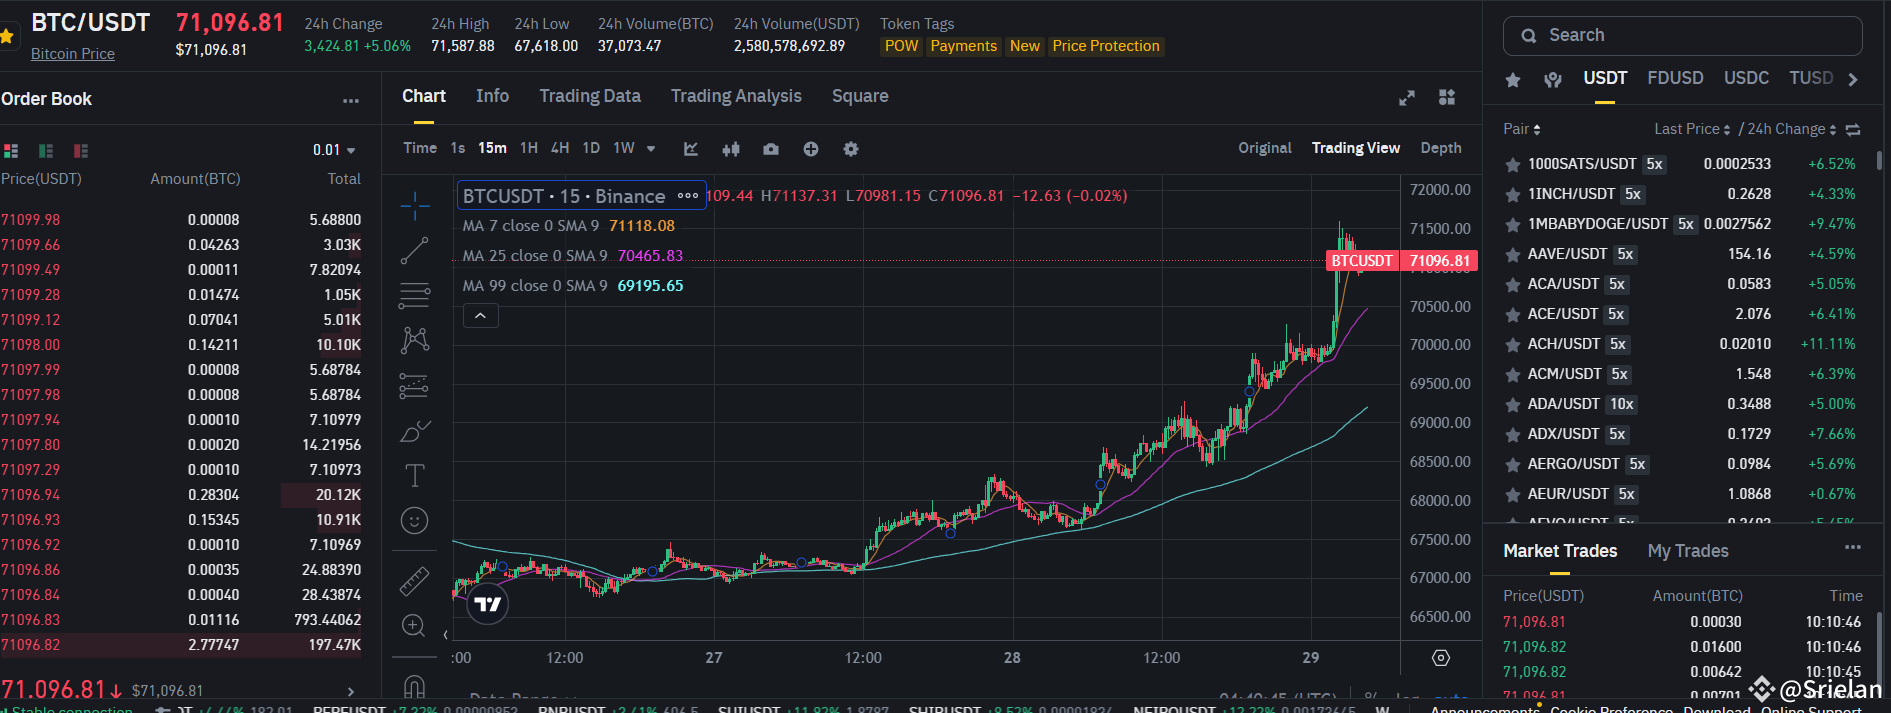The width and height of the screenshot is (1891, 713).
Task: Select the brush drawing tool
Action: [414, 431]
